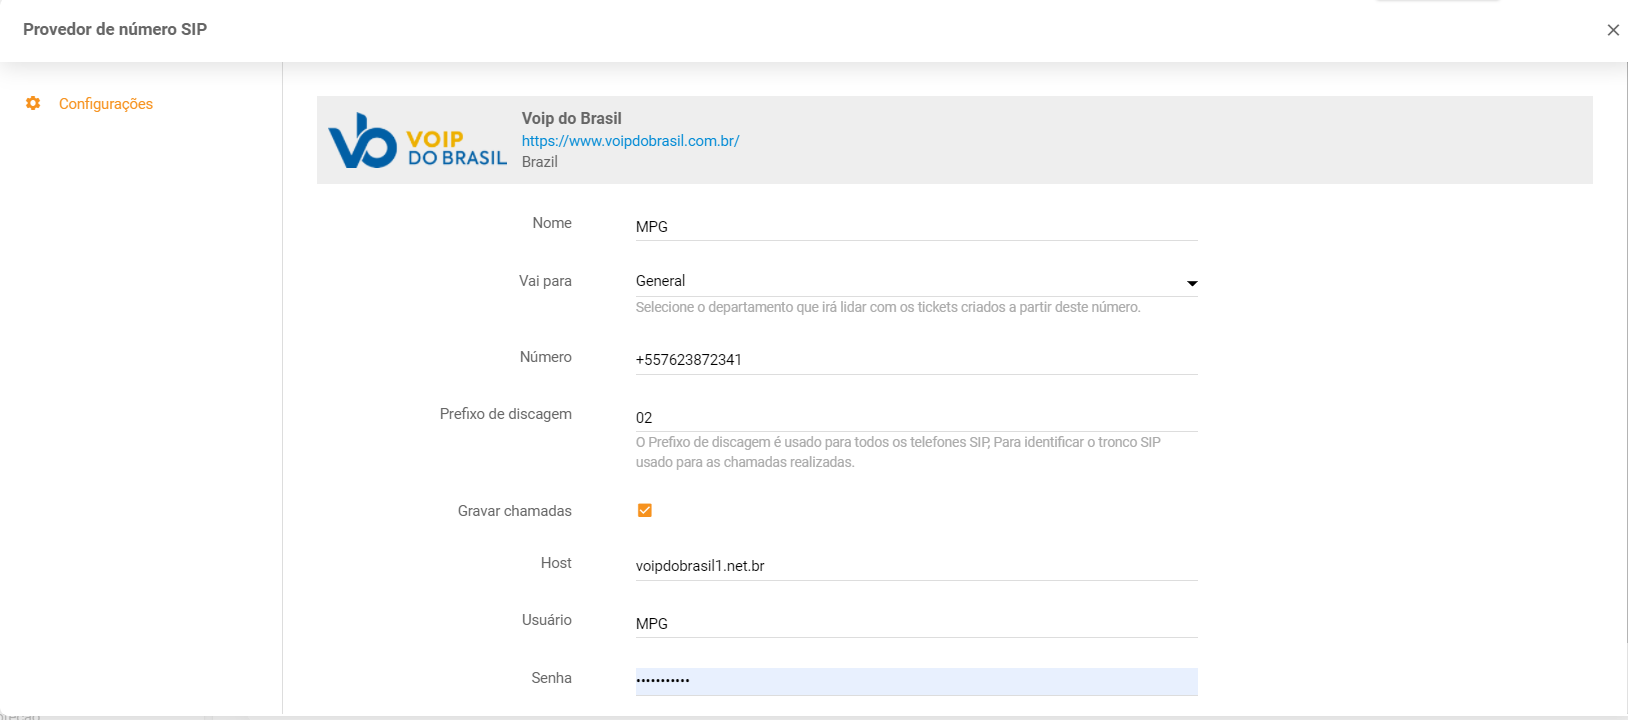This screenshot has width=1628, height=720.
Task: Click the Brazil country text
Action: click(x=539, y=162)
